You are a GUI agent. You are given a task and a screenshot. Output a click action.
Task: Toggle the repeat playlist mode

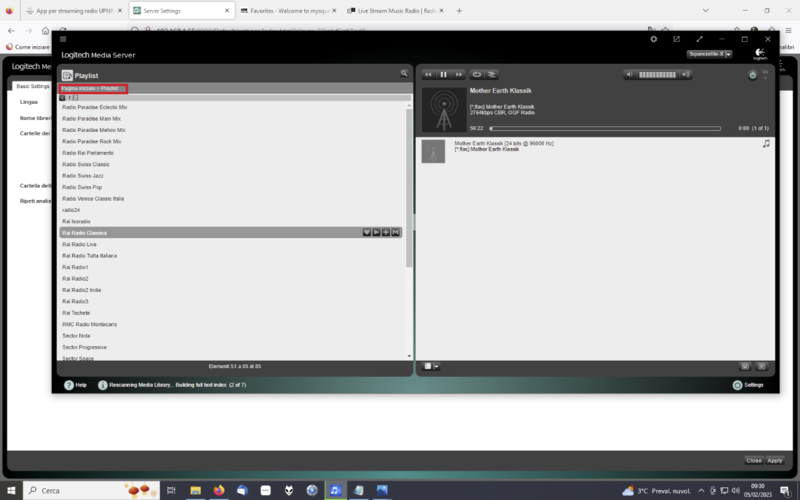click(477, 74)
